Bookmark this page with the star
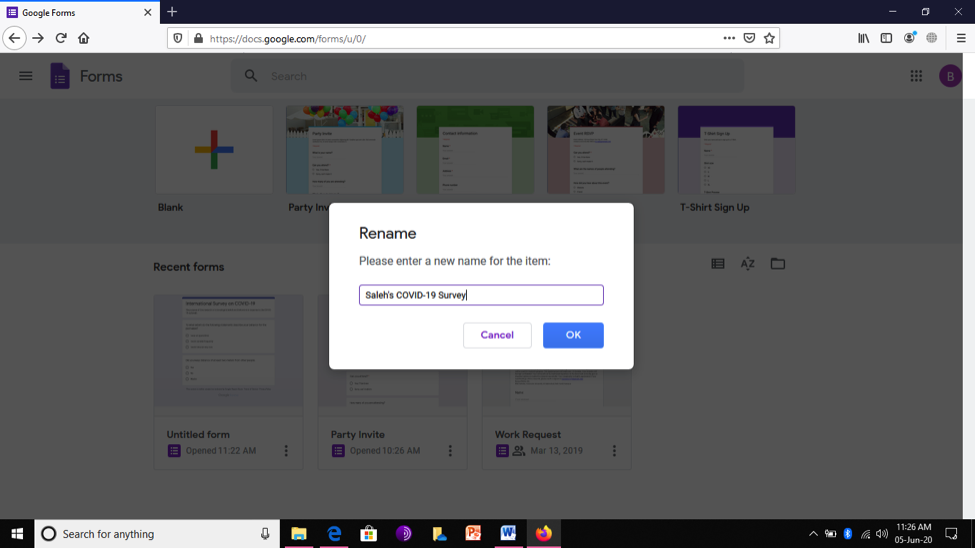 point(769,38)
